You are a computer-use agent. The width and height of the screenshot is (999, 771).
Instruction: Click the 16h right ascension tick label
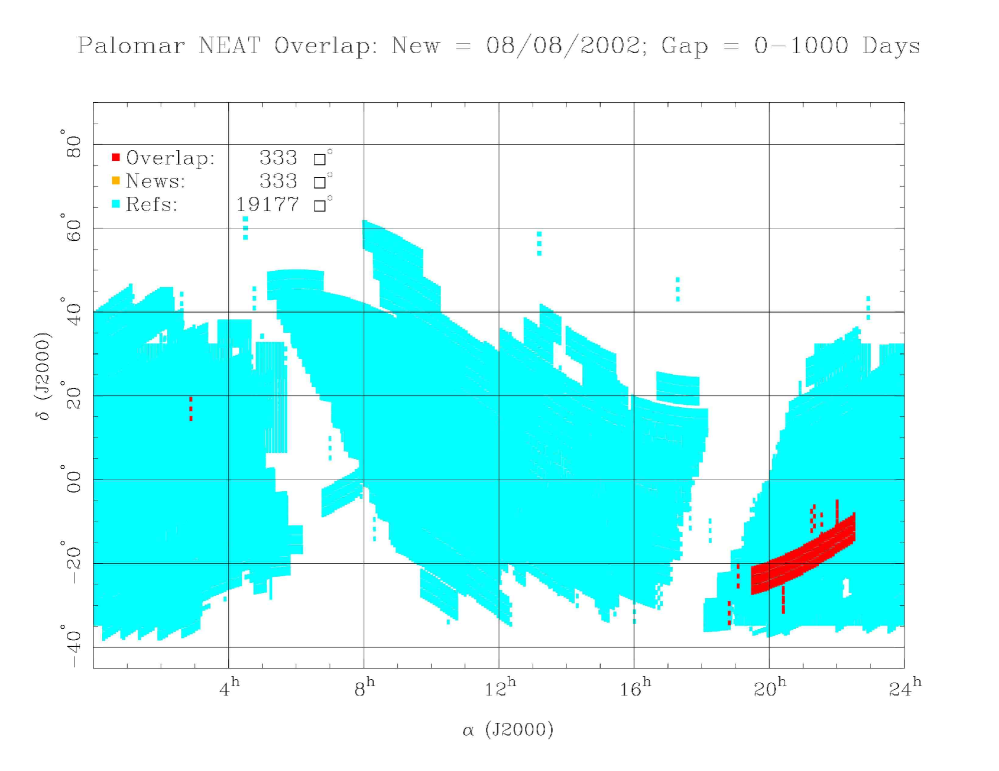pos(635,688)
